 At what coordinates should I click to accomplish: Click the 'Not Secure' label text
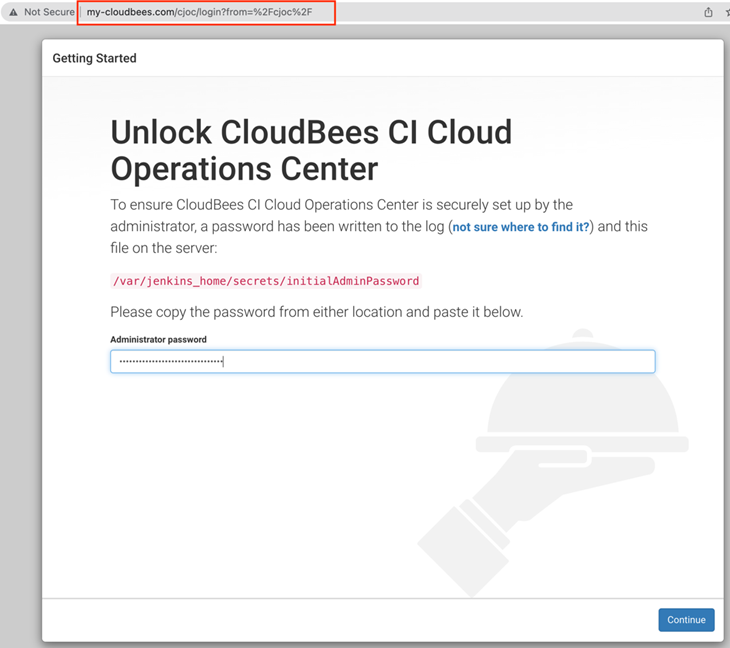(x=49, y=12)
